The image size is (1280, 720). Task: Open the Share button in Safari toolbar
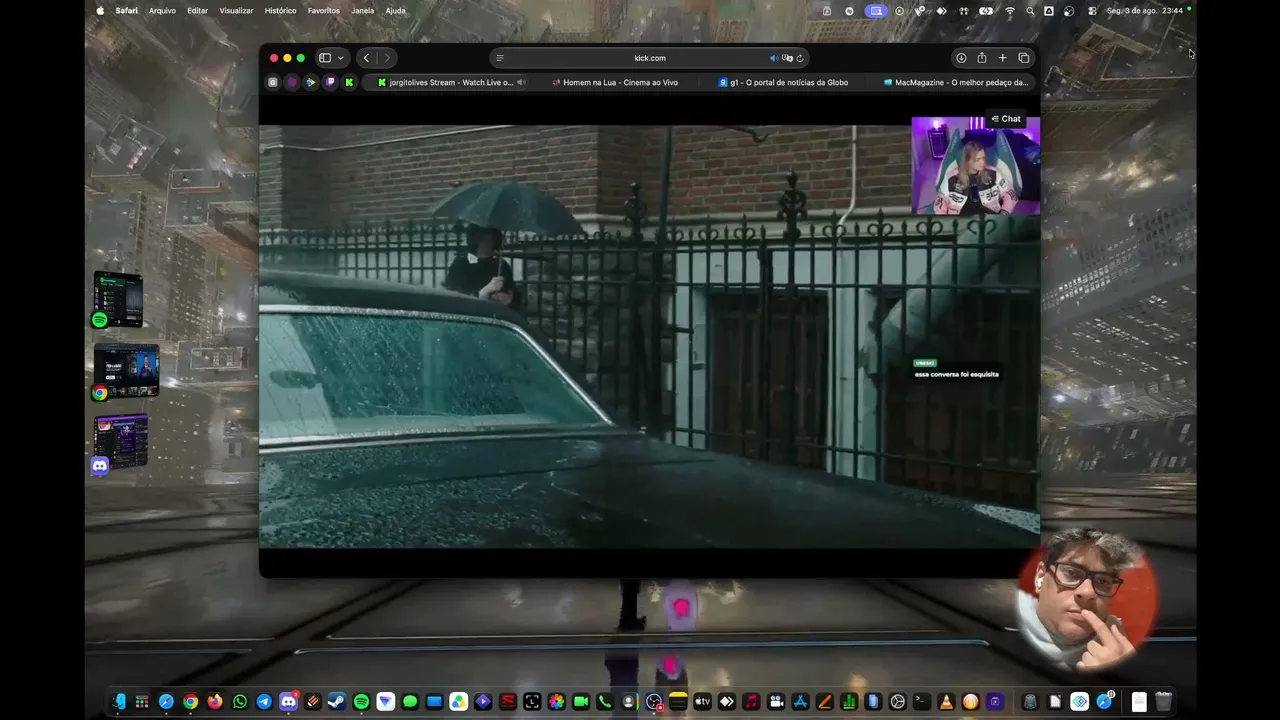982,58
